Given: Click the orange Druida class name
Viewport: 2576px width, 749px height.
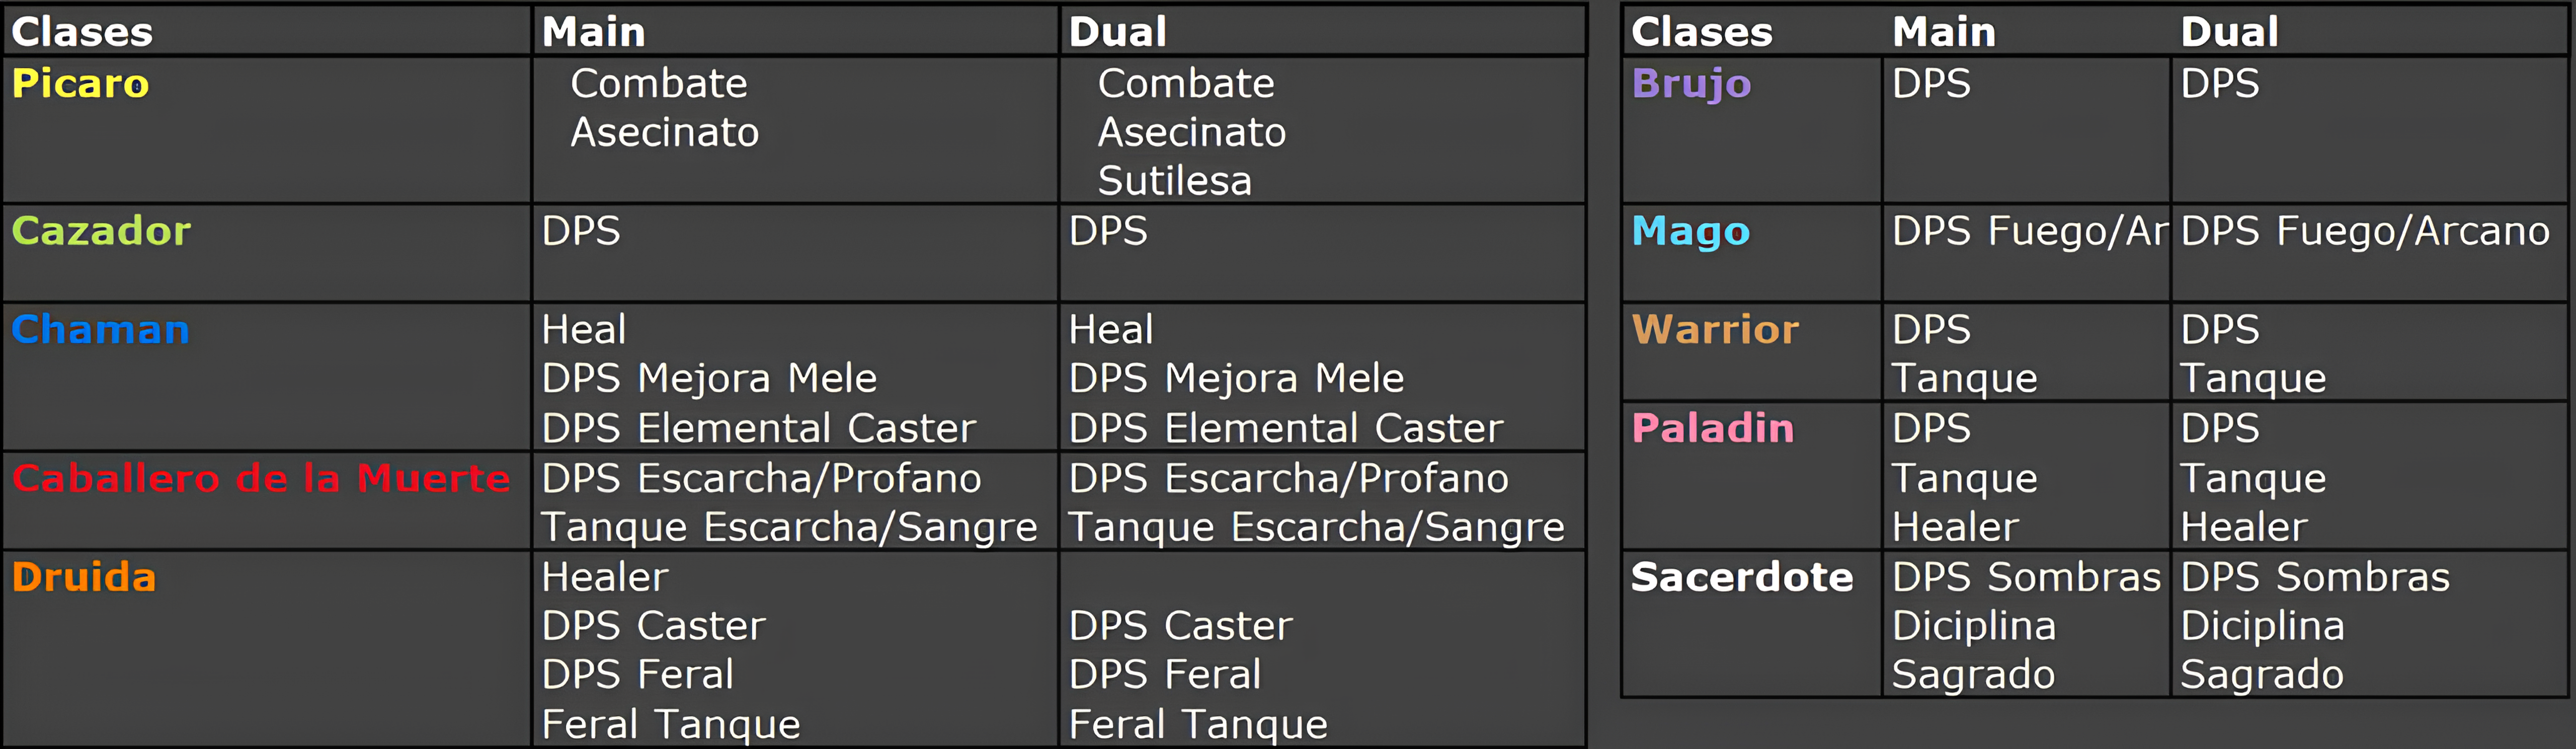Looking at the screenshot, I should [x=84, y=577].
